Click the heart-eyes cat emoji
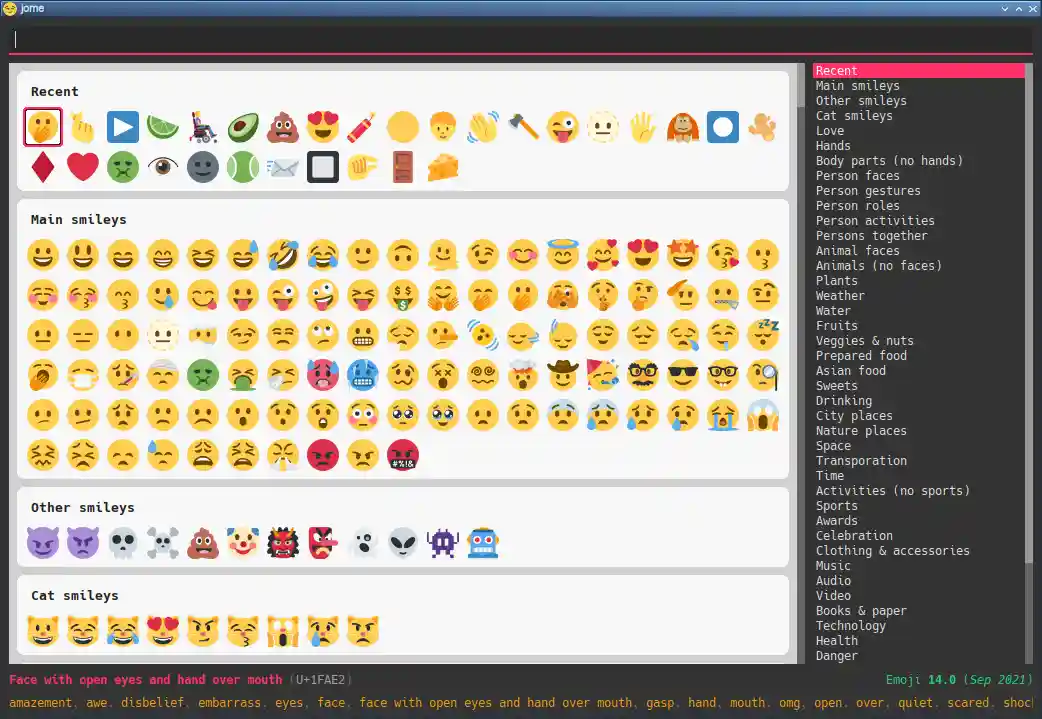The height and width of the screenshot is (719, 1042). point(163,631)
